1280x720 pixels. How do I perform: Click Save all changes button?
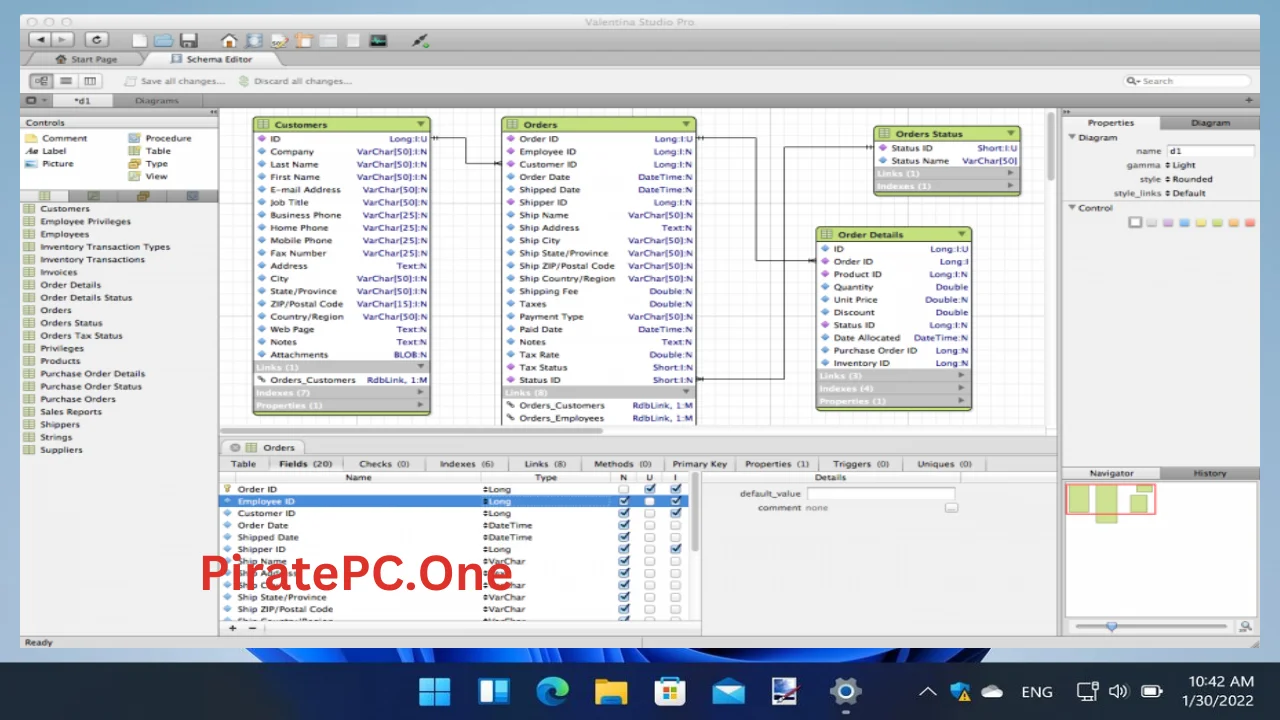coord(175,81)
